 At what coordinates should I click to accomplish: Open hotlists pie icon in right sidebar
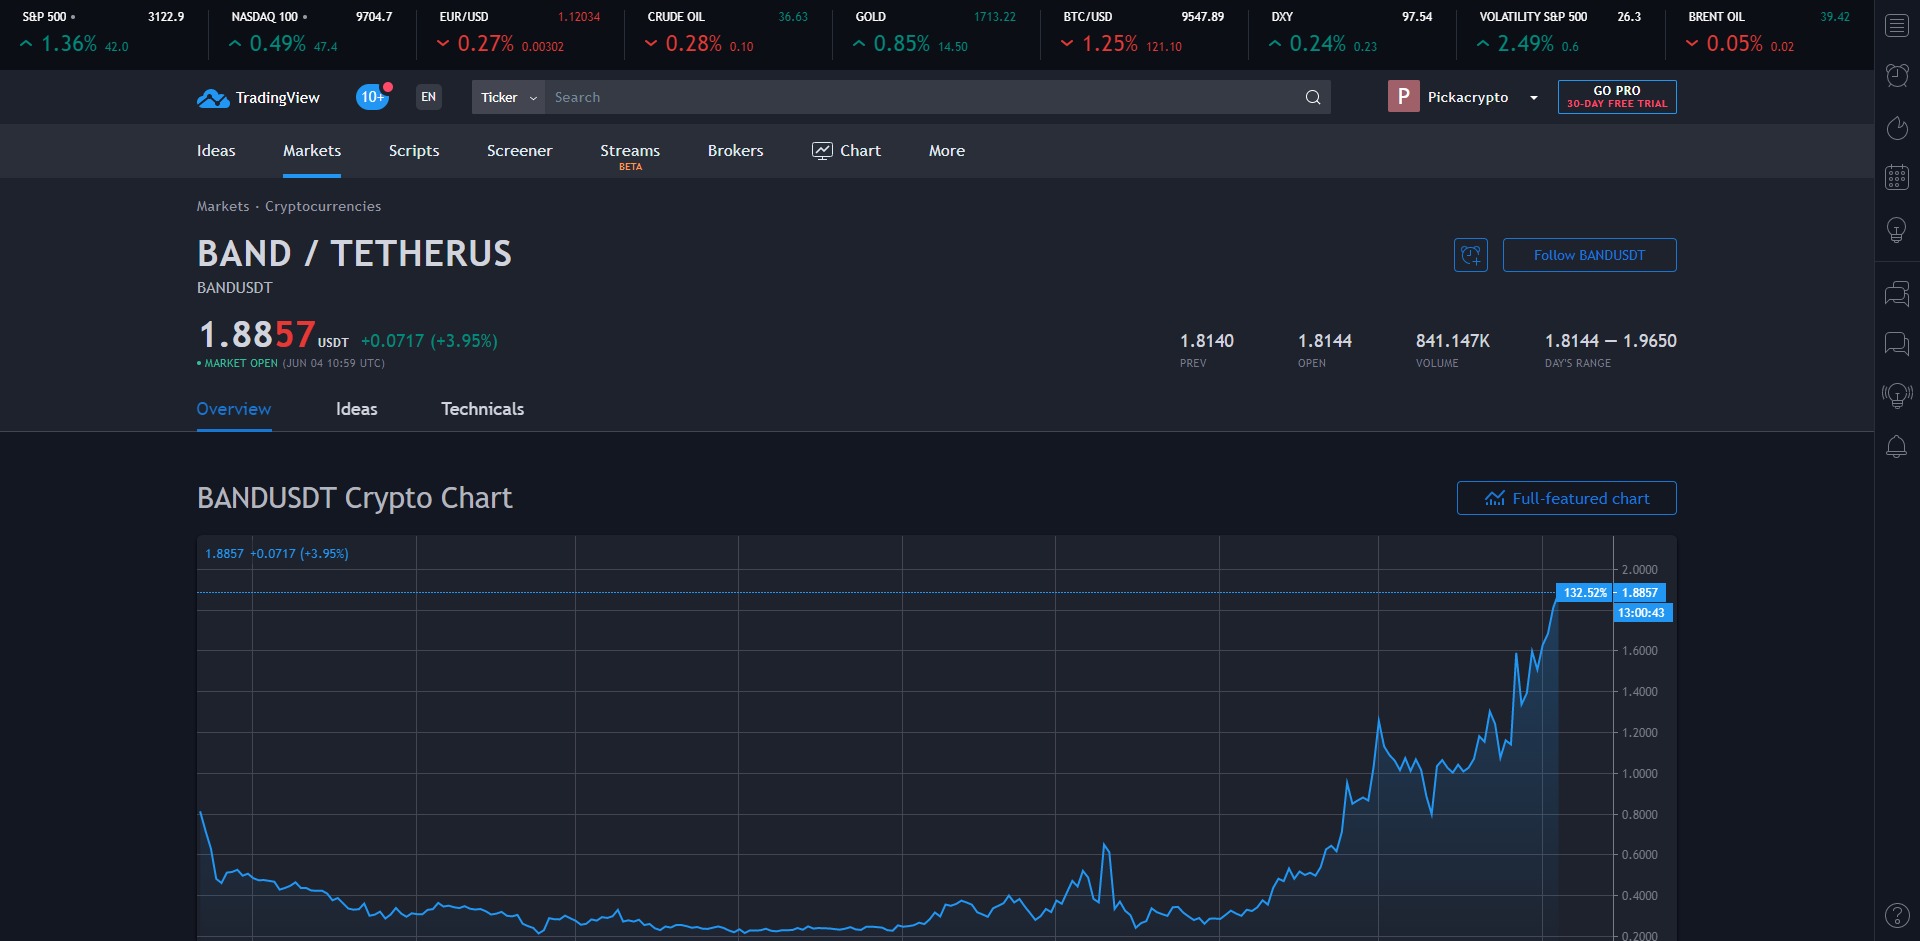tap(1897, 127)
